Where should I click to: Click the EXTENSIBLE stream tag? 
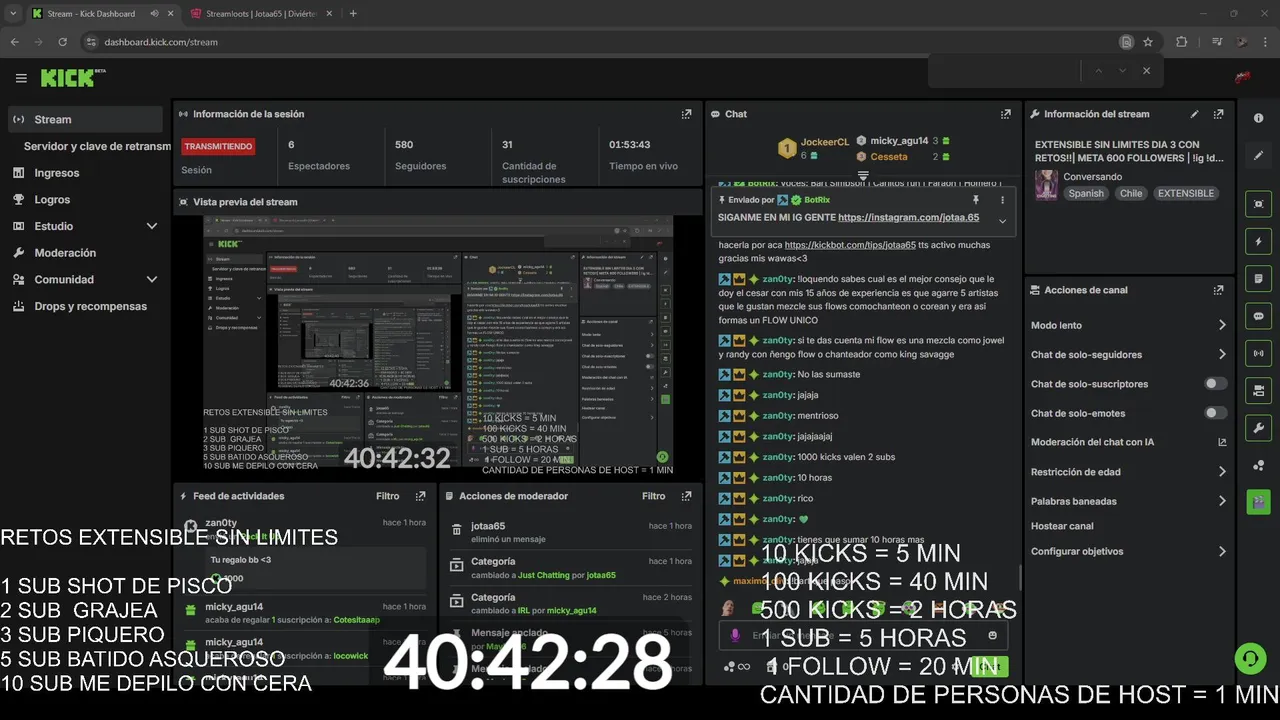[1186, 194]
